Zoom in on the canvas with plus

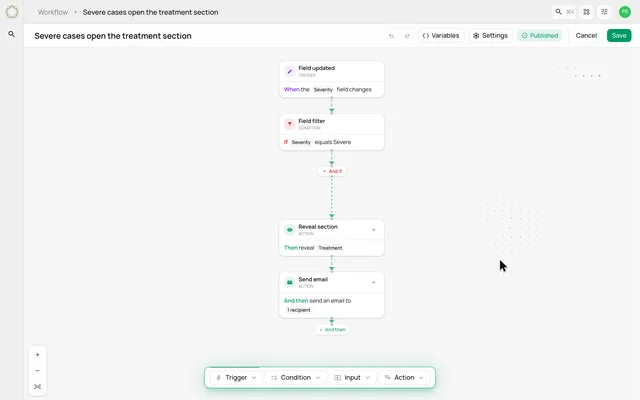[x=38, y=355]
